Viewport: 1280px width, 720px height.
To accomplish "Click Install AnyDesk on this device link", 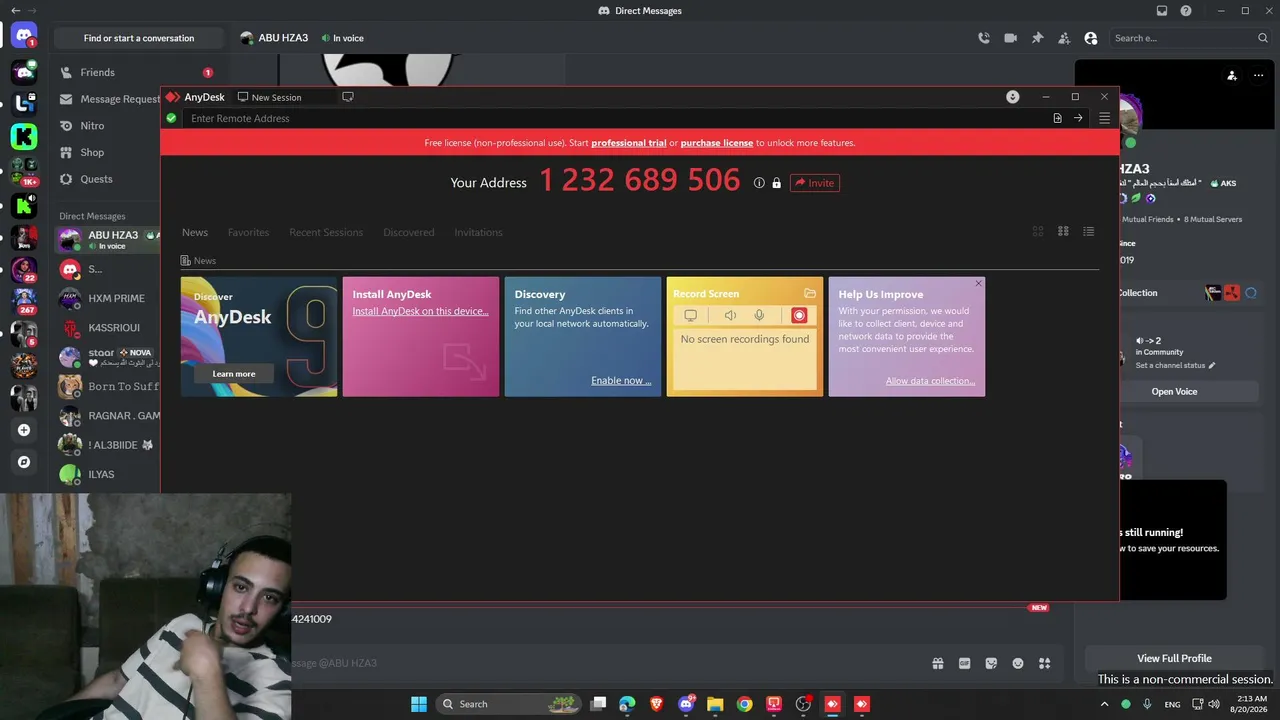I will [x=420, y=311].
